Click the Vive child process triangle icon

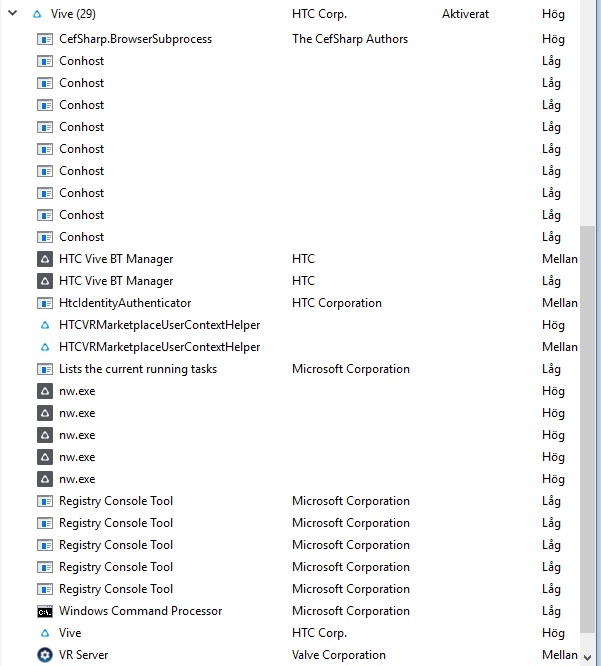coord(45,633)
